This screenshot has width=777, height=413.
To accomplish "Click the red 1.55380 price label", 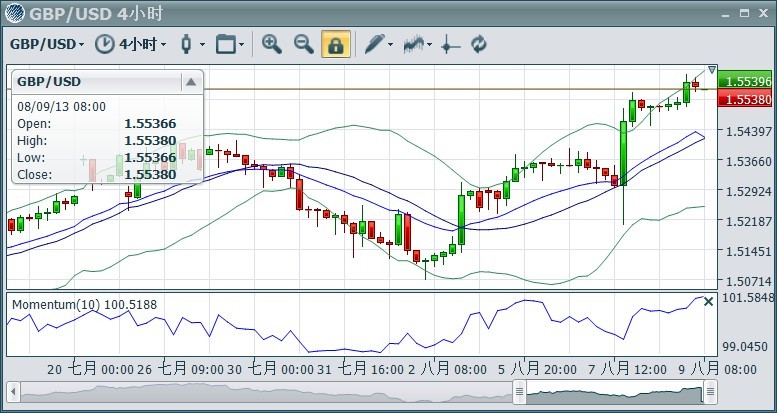I will pos(745,100).
